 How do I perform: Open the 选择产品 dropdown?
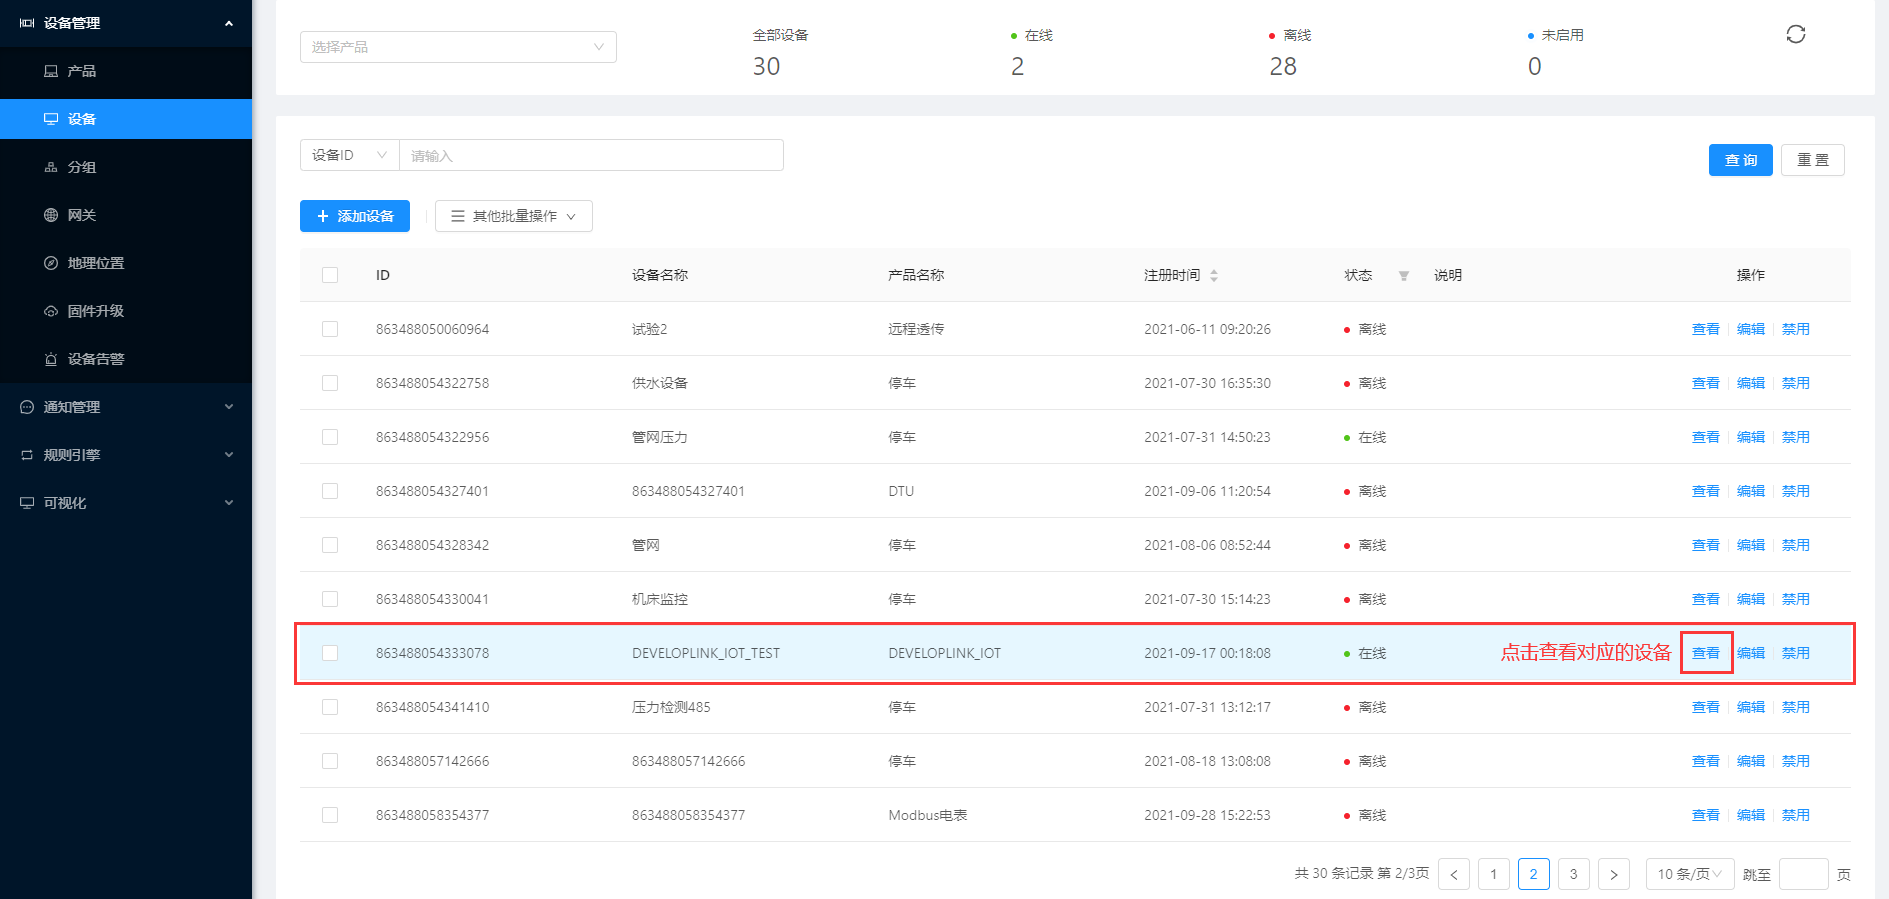coord(458,47)
